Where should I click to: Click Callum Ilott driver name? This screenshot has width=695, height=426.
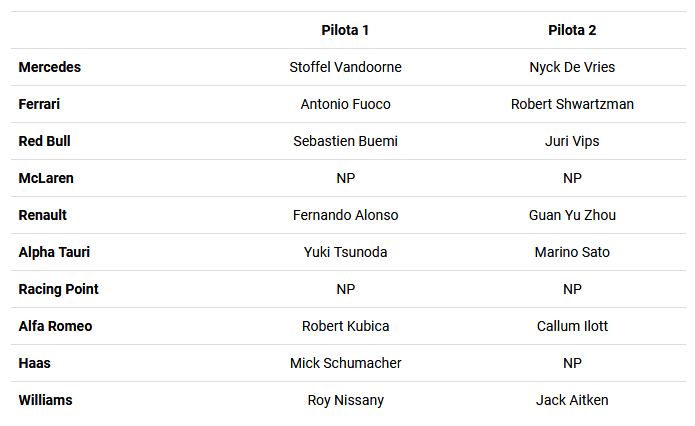pos(572,326)
